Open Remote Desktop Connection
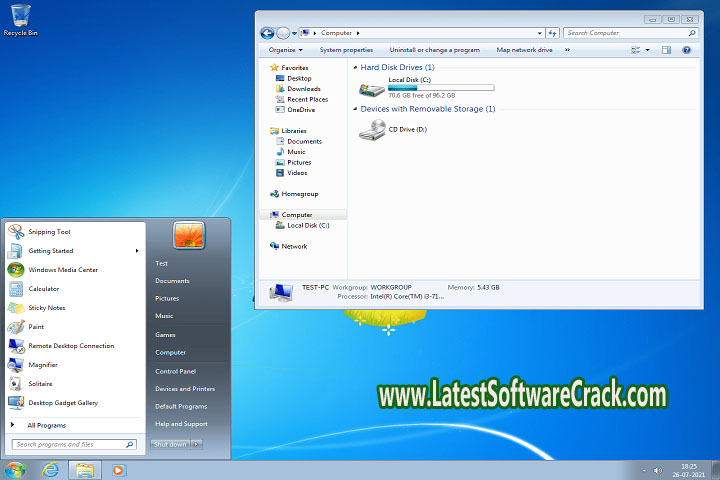The width and height of the screenshot is (720, 480). pos(70,346)
